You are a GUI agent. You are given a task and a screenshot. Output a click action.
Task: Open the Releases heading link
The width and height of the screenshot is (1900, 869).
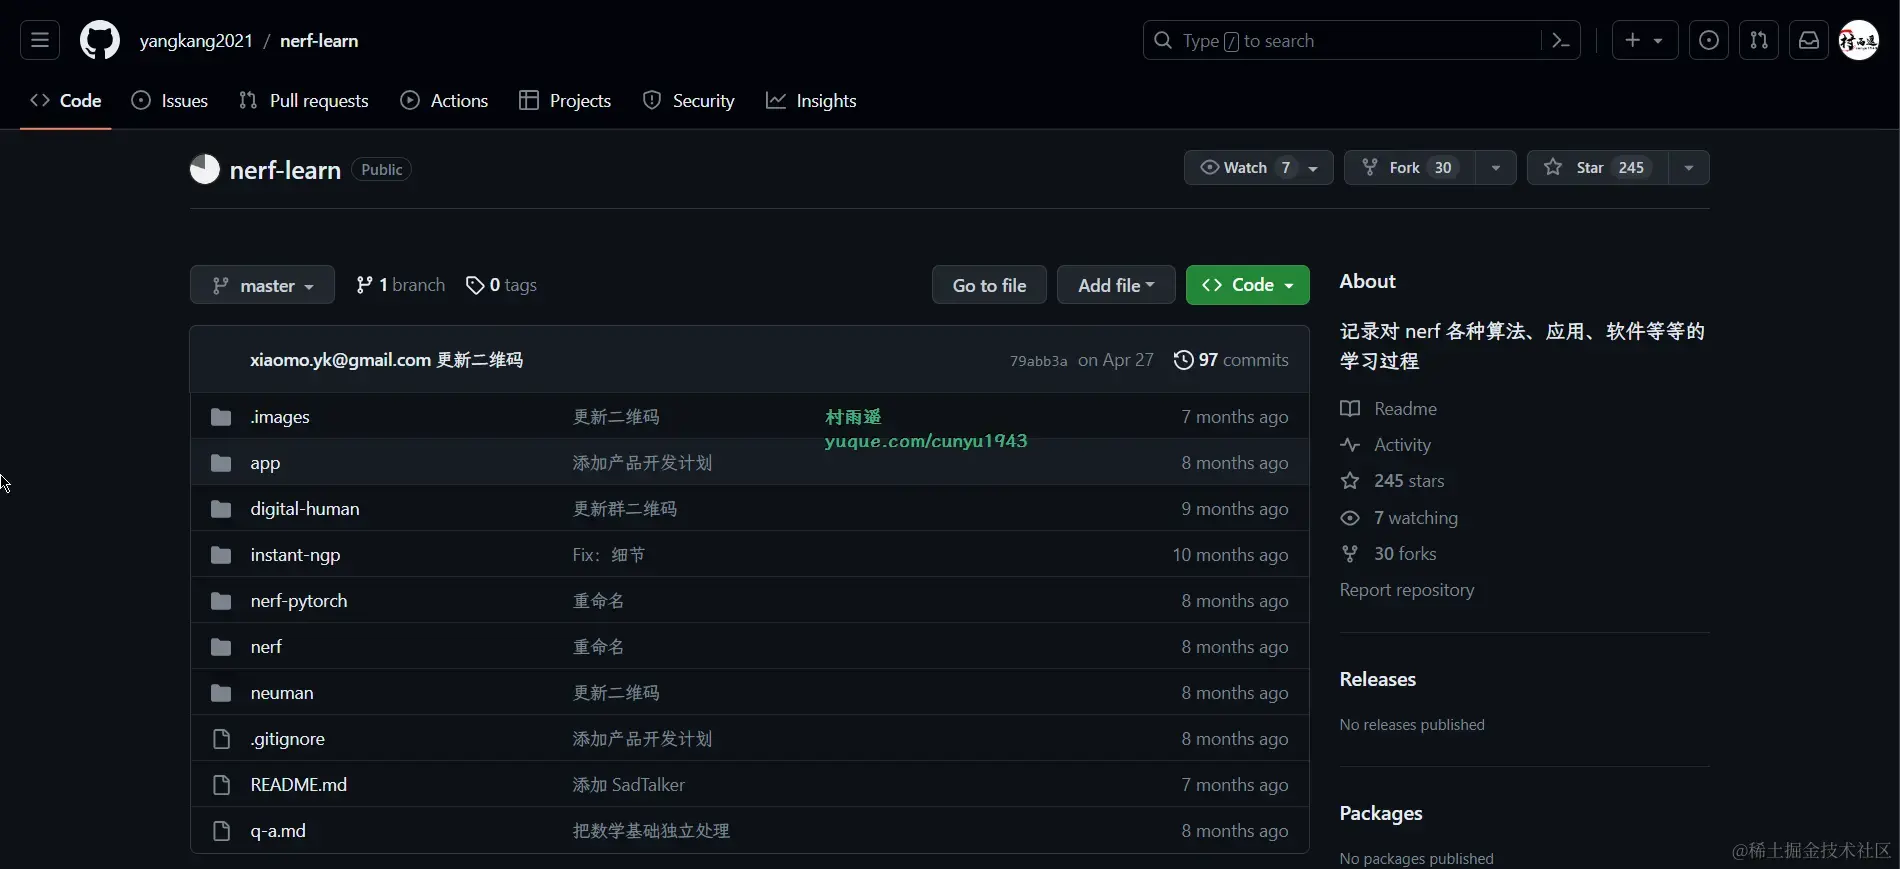tap(1378, 679)
